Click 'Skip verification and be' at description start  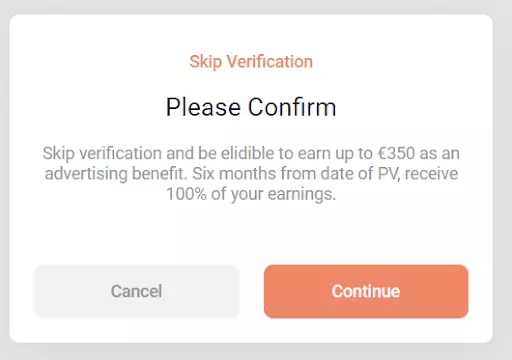[x=130, y=154]
